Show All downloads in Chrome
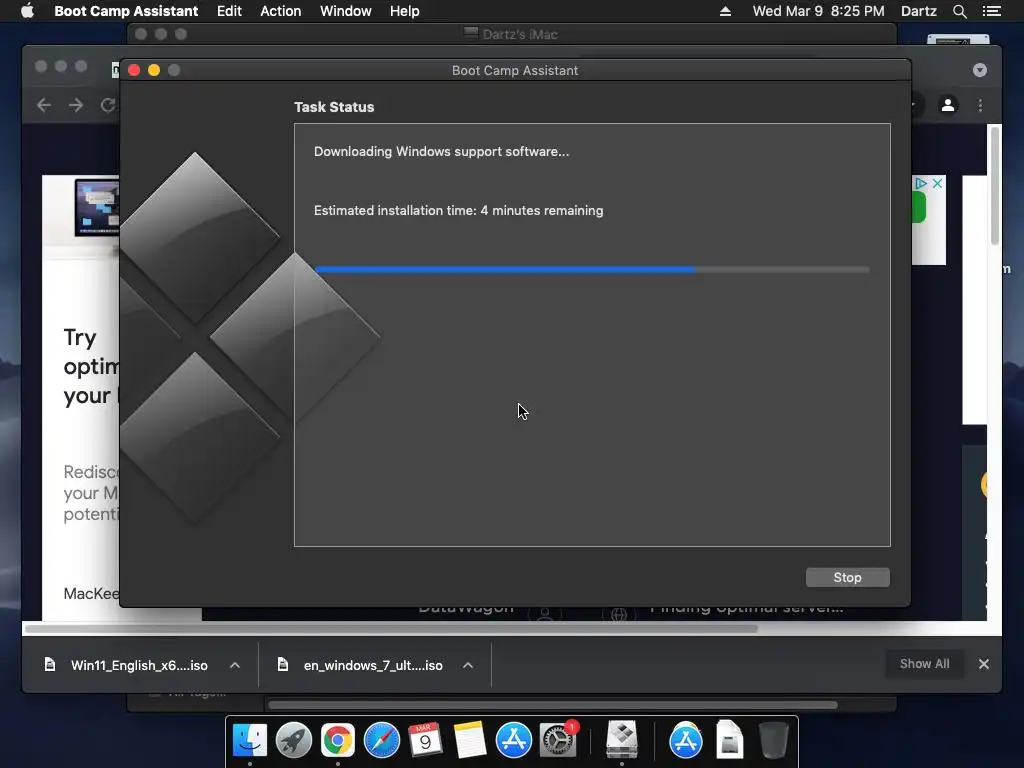 [924, 664]
